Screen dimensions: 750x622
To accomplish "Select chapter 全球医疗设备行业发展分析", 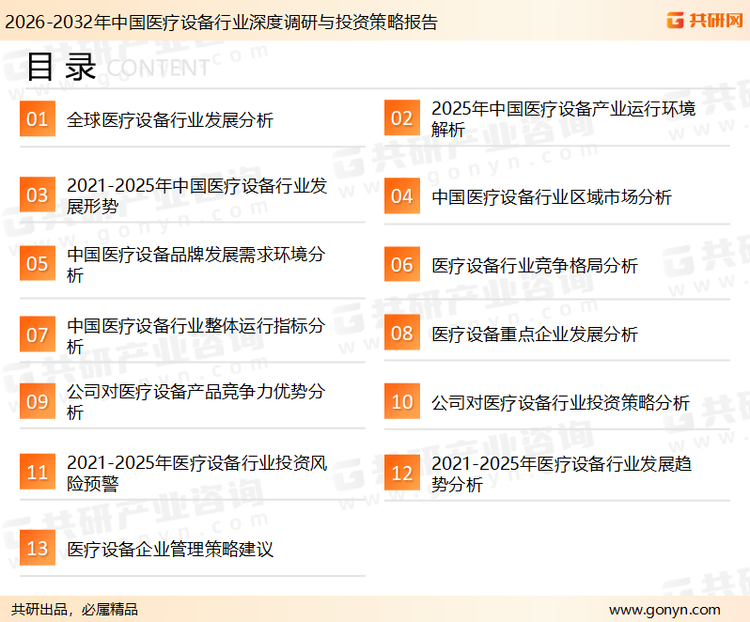I will (170, 120).
